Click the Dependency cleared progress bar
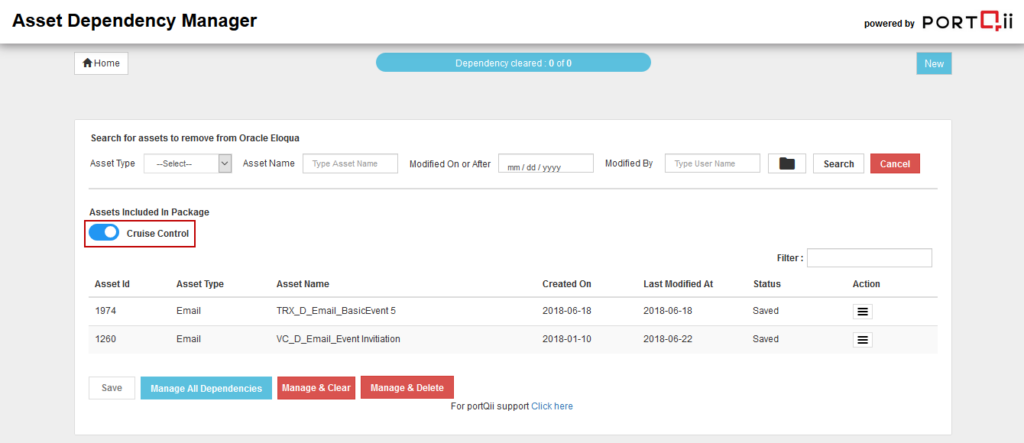The height and width of the screenshot is (443, 1024). [513, 63]
